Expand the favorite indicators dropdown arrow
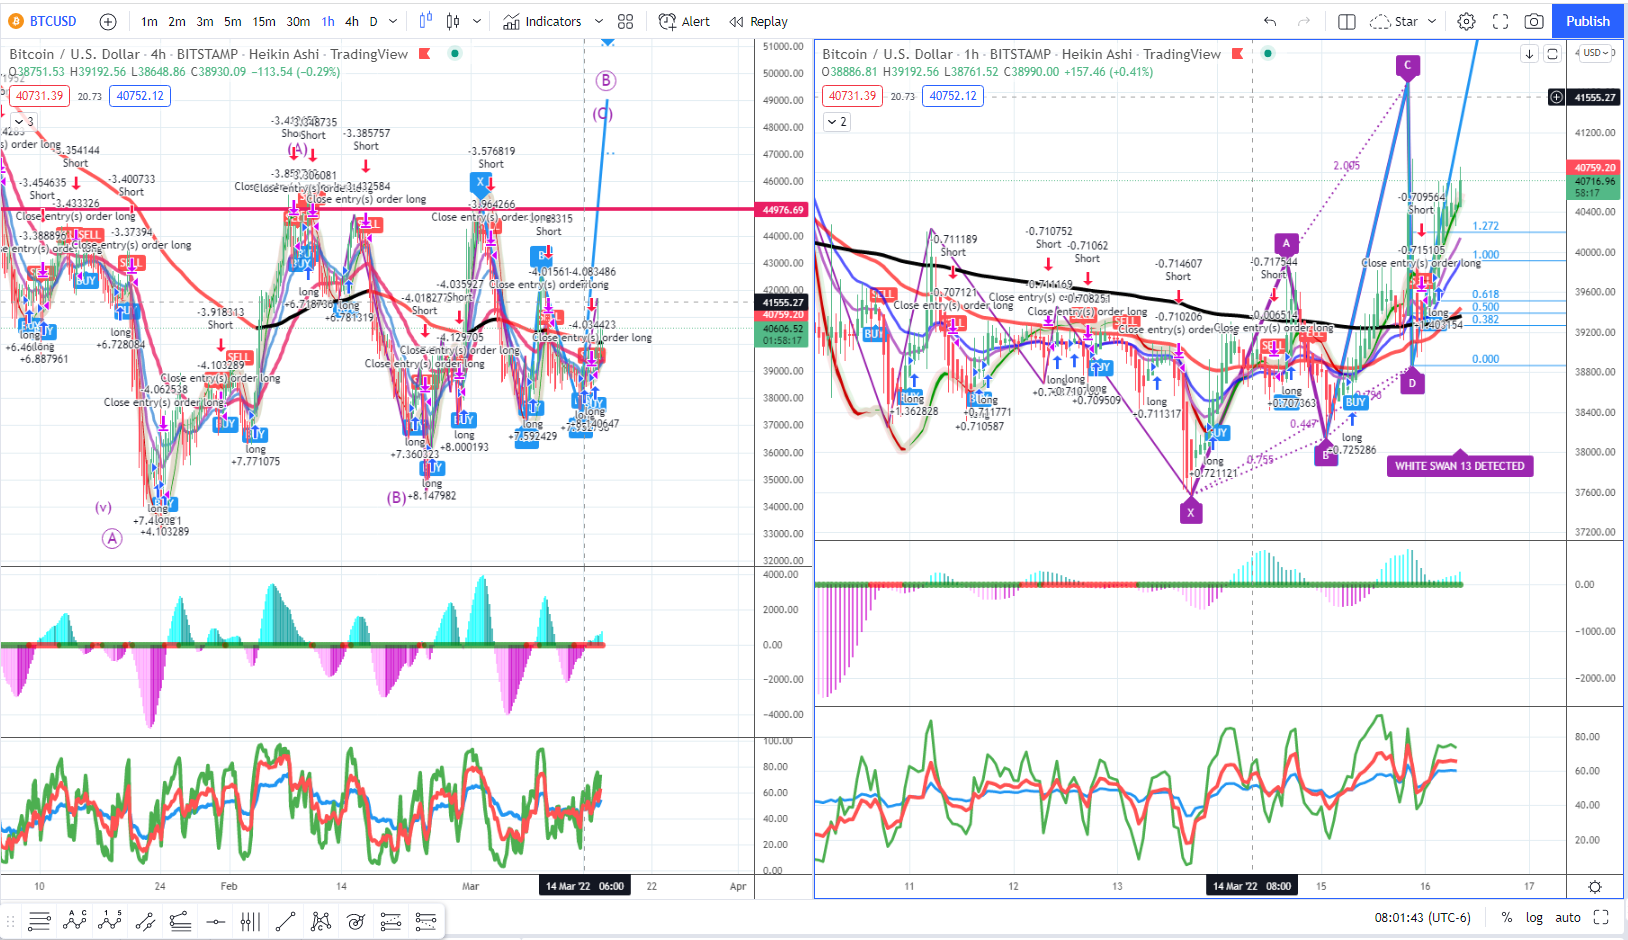The image size is (1628, 940). coord(599,21)
